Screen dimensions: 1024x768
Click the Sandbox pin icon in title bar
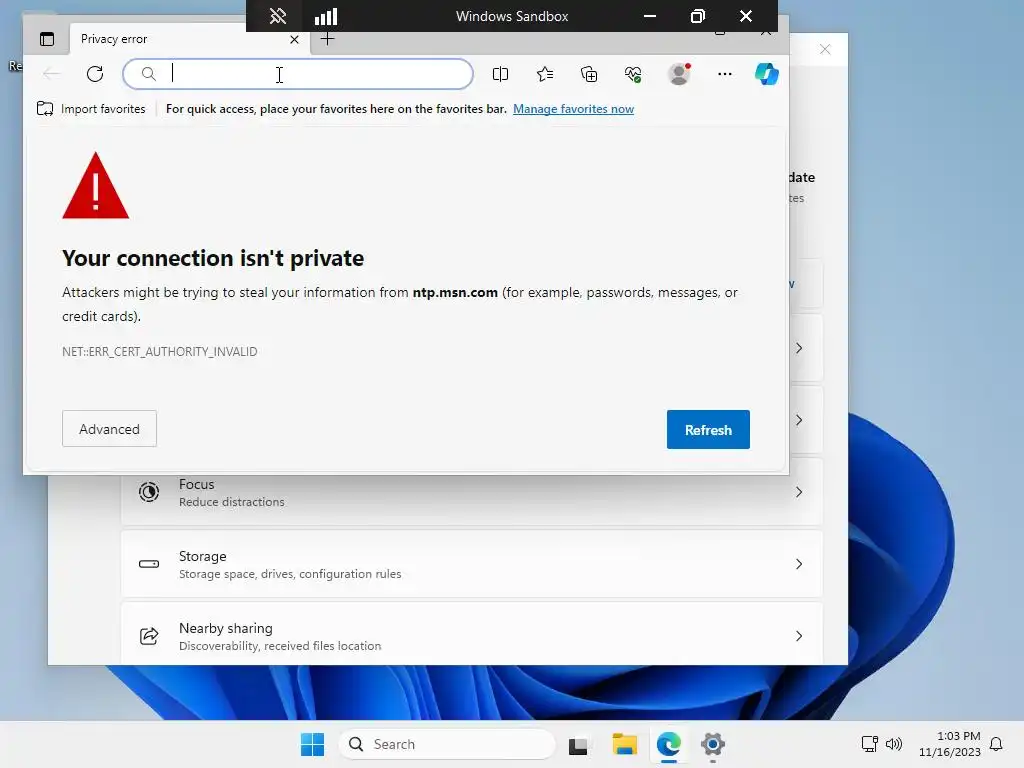[x=278, y=16]
